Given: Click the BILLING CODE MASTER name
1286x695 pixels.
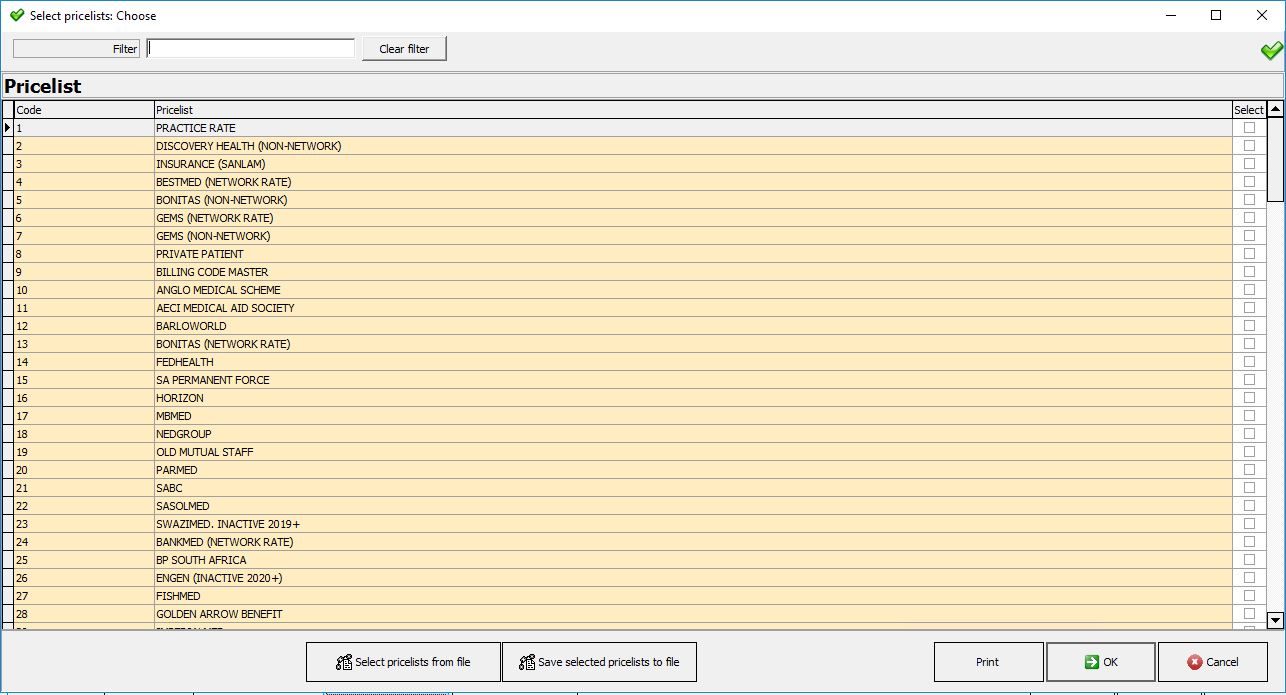Looking at the screenshot, I should 212,272.
